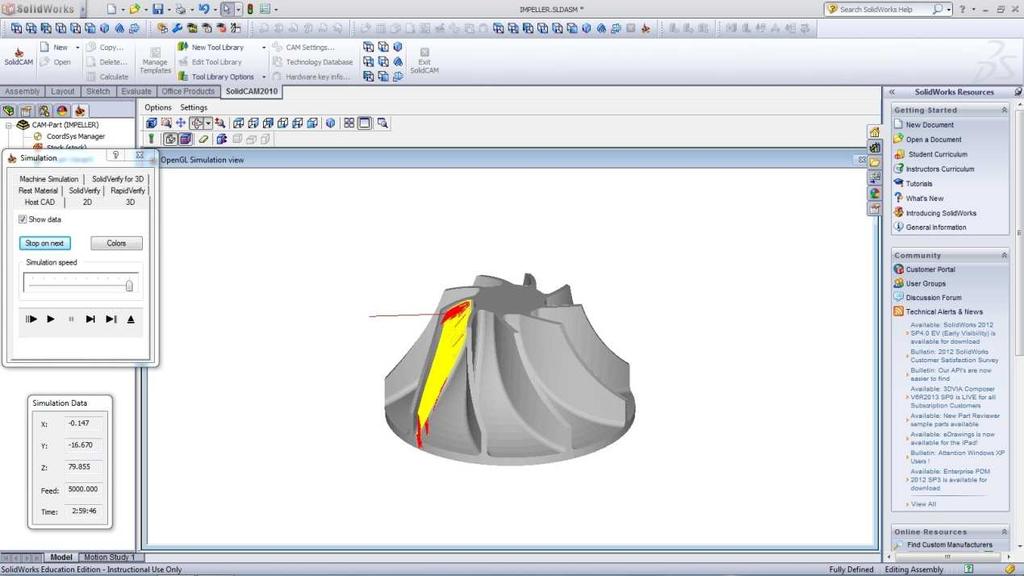Pause the simulation
The height and width of the screenshot is (576, 1024).
(71, 319)
